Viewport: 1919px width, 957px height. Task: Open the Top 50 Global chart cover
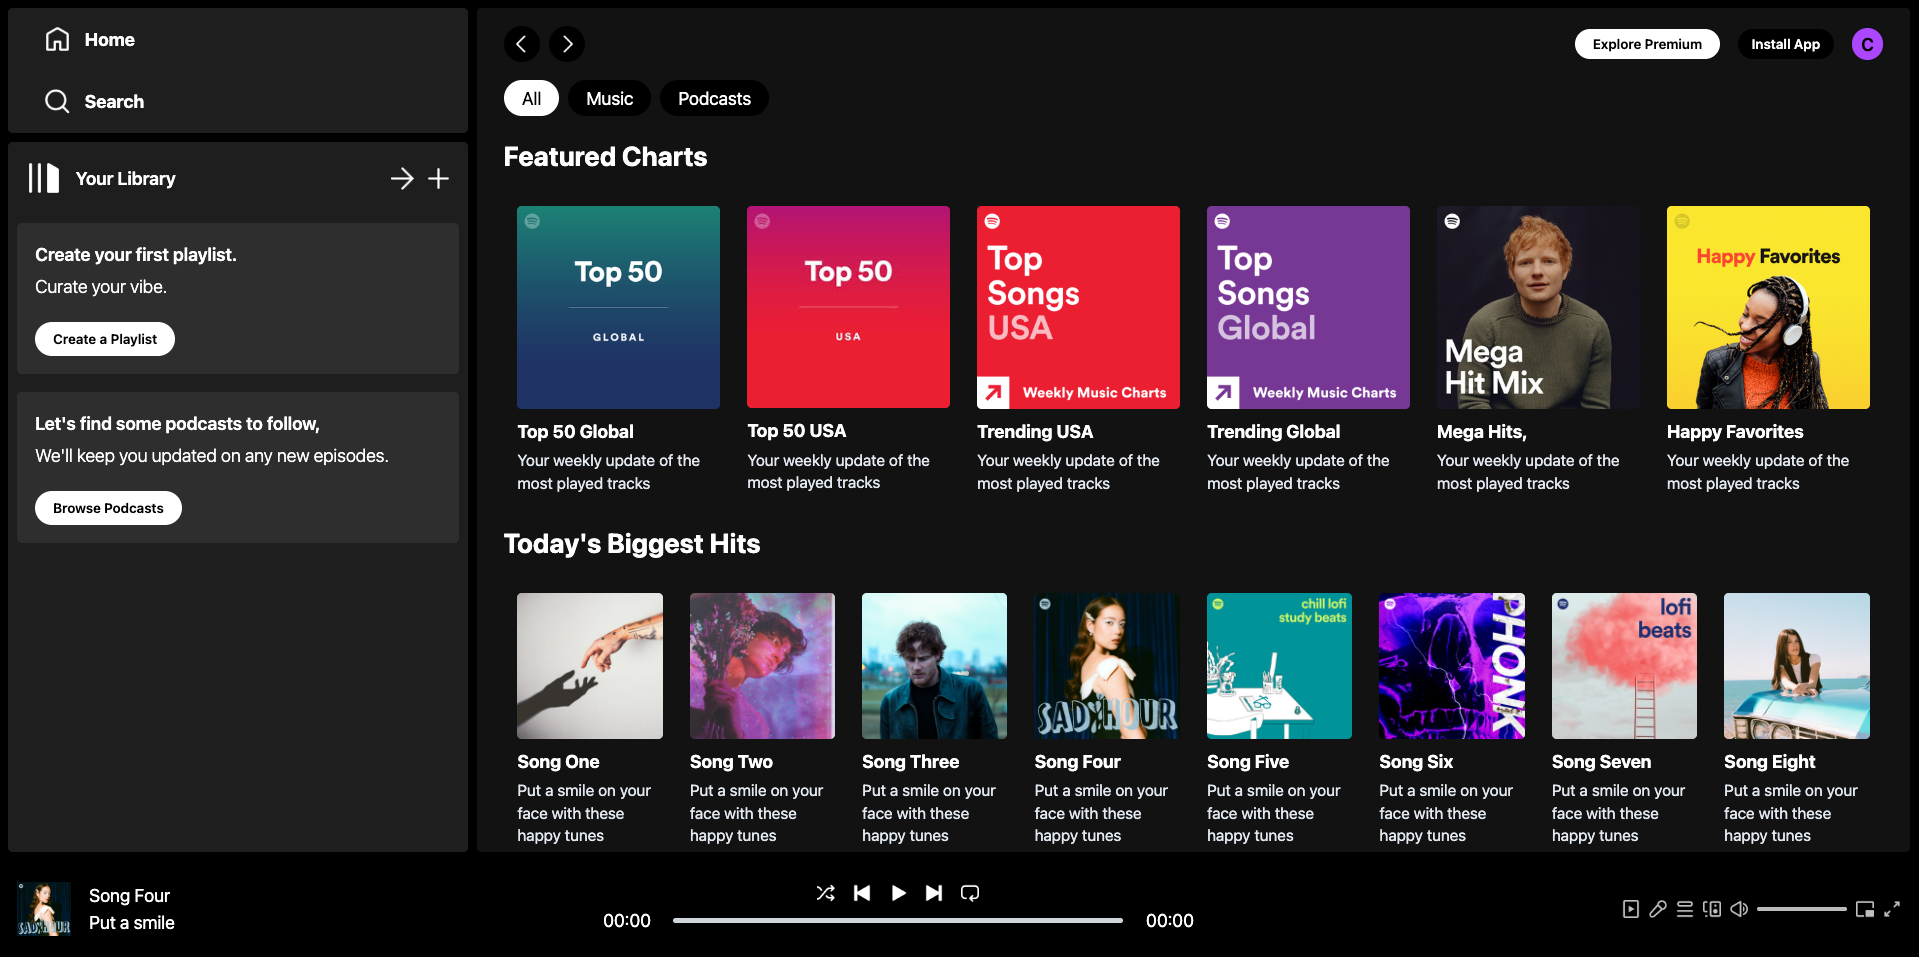click(618, 307)
